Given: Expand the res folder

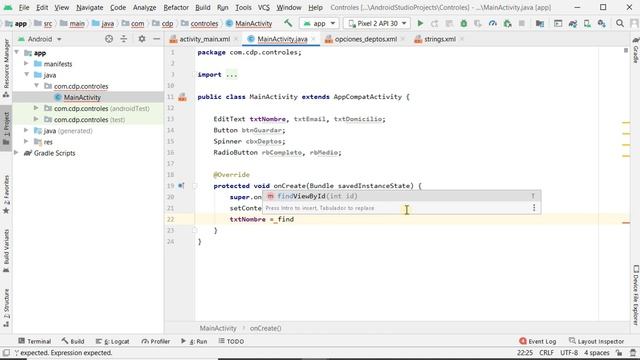Looking at the screenshot, I should pyautogui.click(x=26, y=142).
